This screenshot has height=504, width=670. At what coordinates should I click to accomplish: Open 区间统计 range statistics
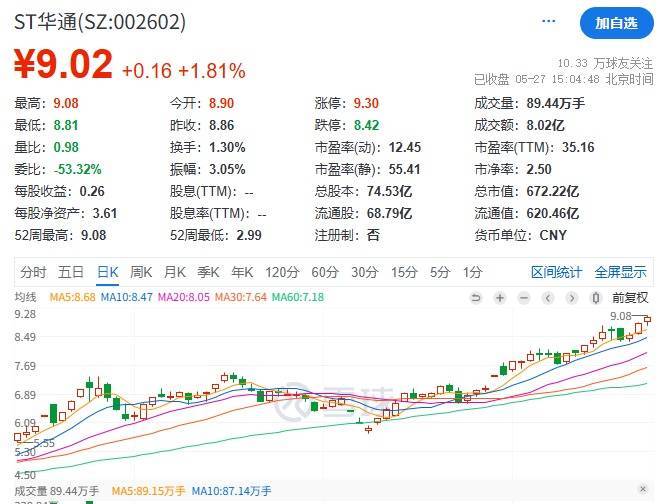tap(556, 272)
